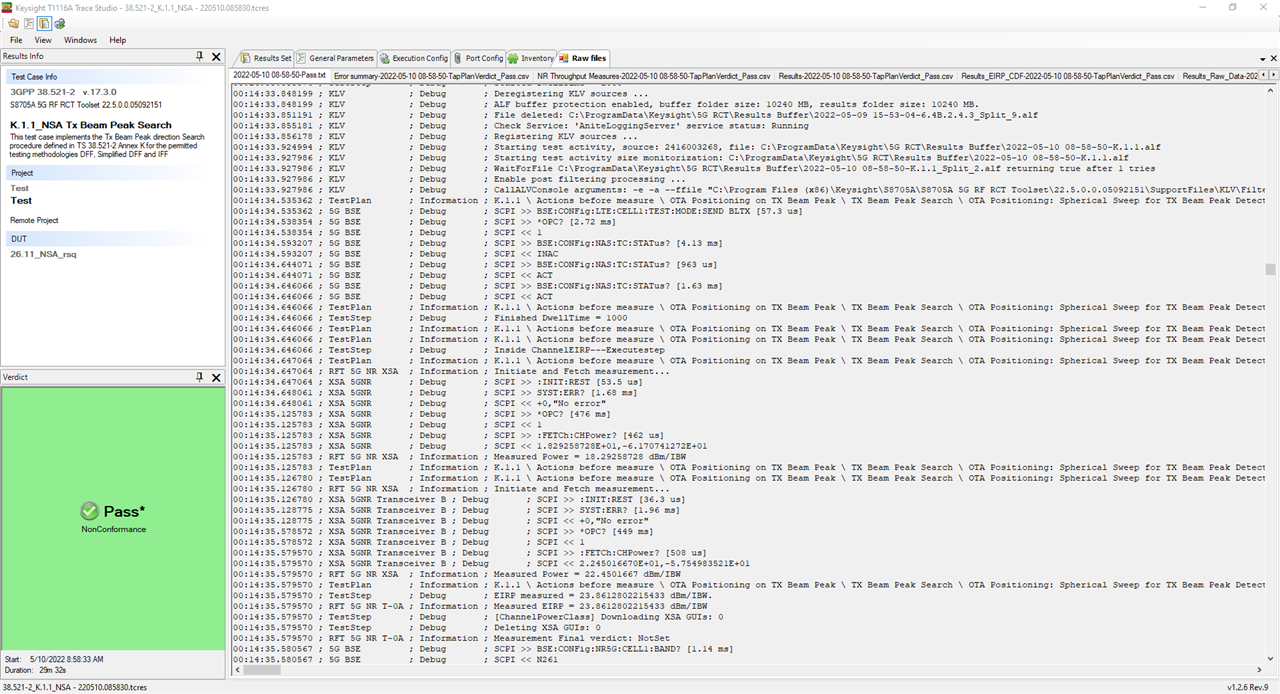Close the Results Info panel
The image size is (1280, 694).
click(216, 57)
